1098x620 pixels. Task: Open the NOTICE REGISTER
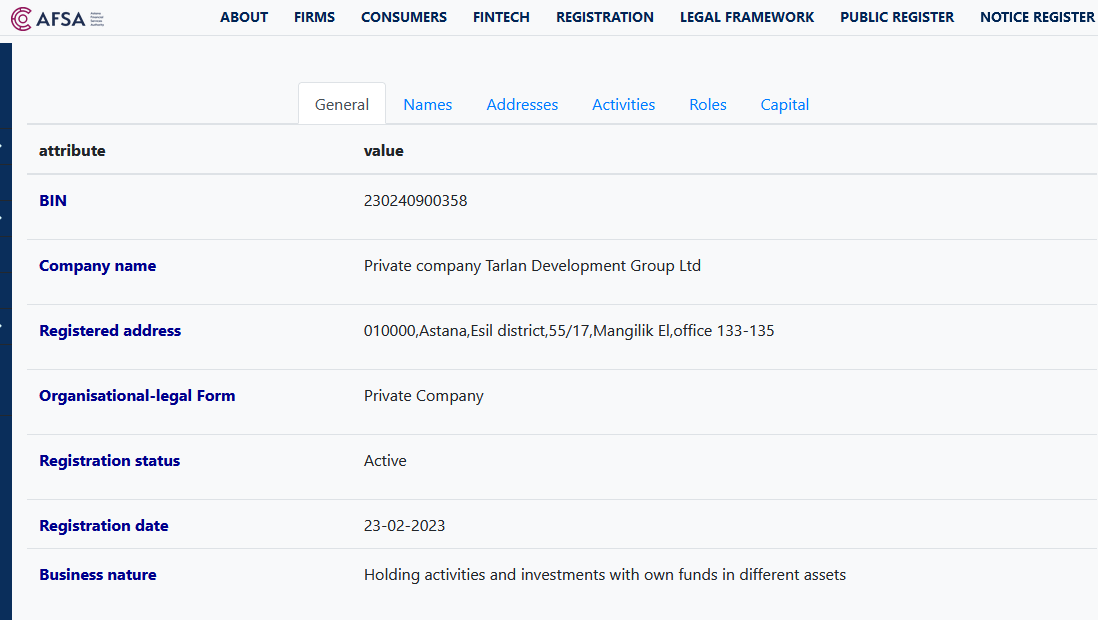click(x=1037, y=17)
